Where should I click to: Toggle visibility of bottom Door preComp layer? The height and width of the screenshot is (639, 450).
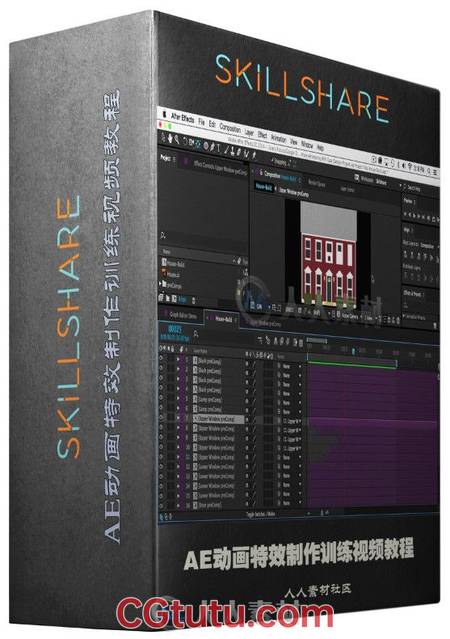(161, 505)
